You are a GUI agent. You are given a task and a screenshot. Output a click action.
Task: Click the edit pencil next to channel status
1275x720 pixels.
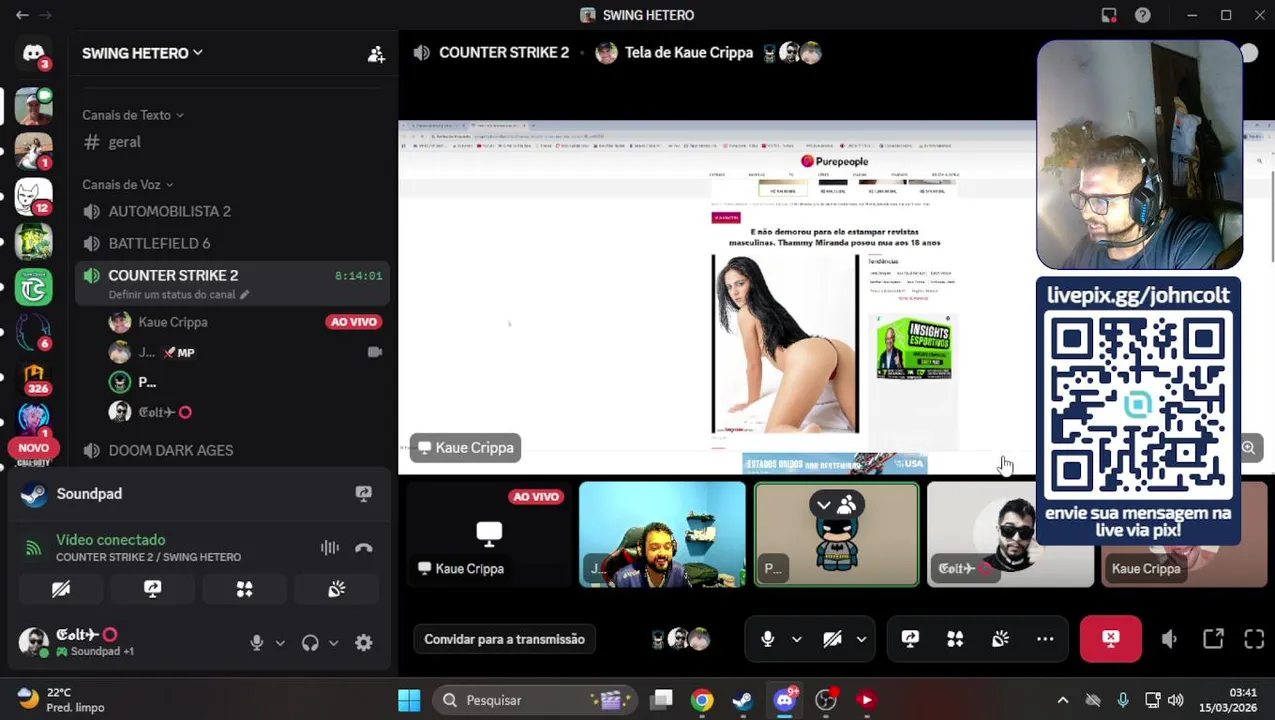click(244, 295)
